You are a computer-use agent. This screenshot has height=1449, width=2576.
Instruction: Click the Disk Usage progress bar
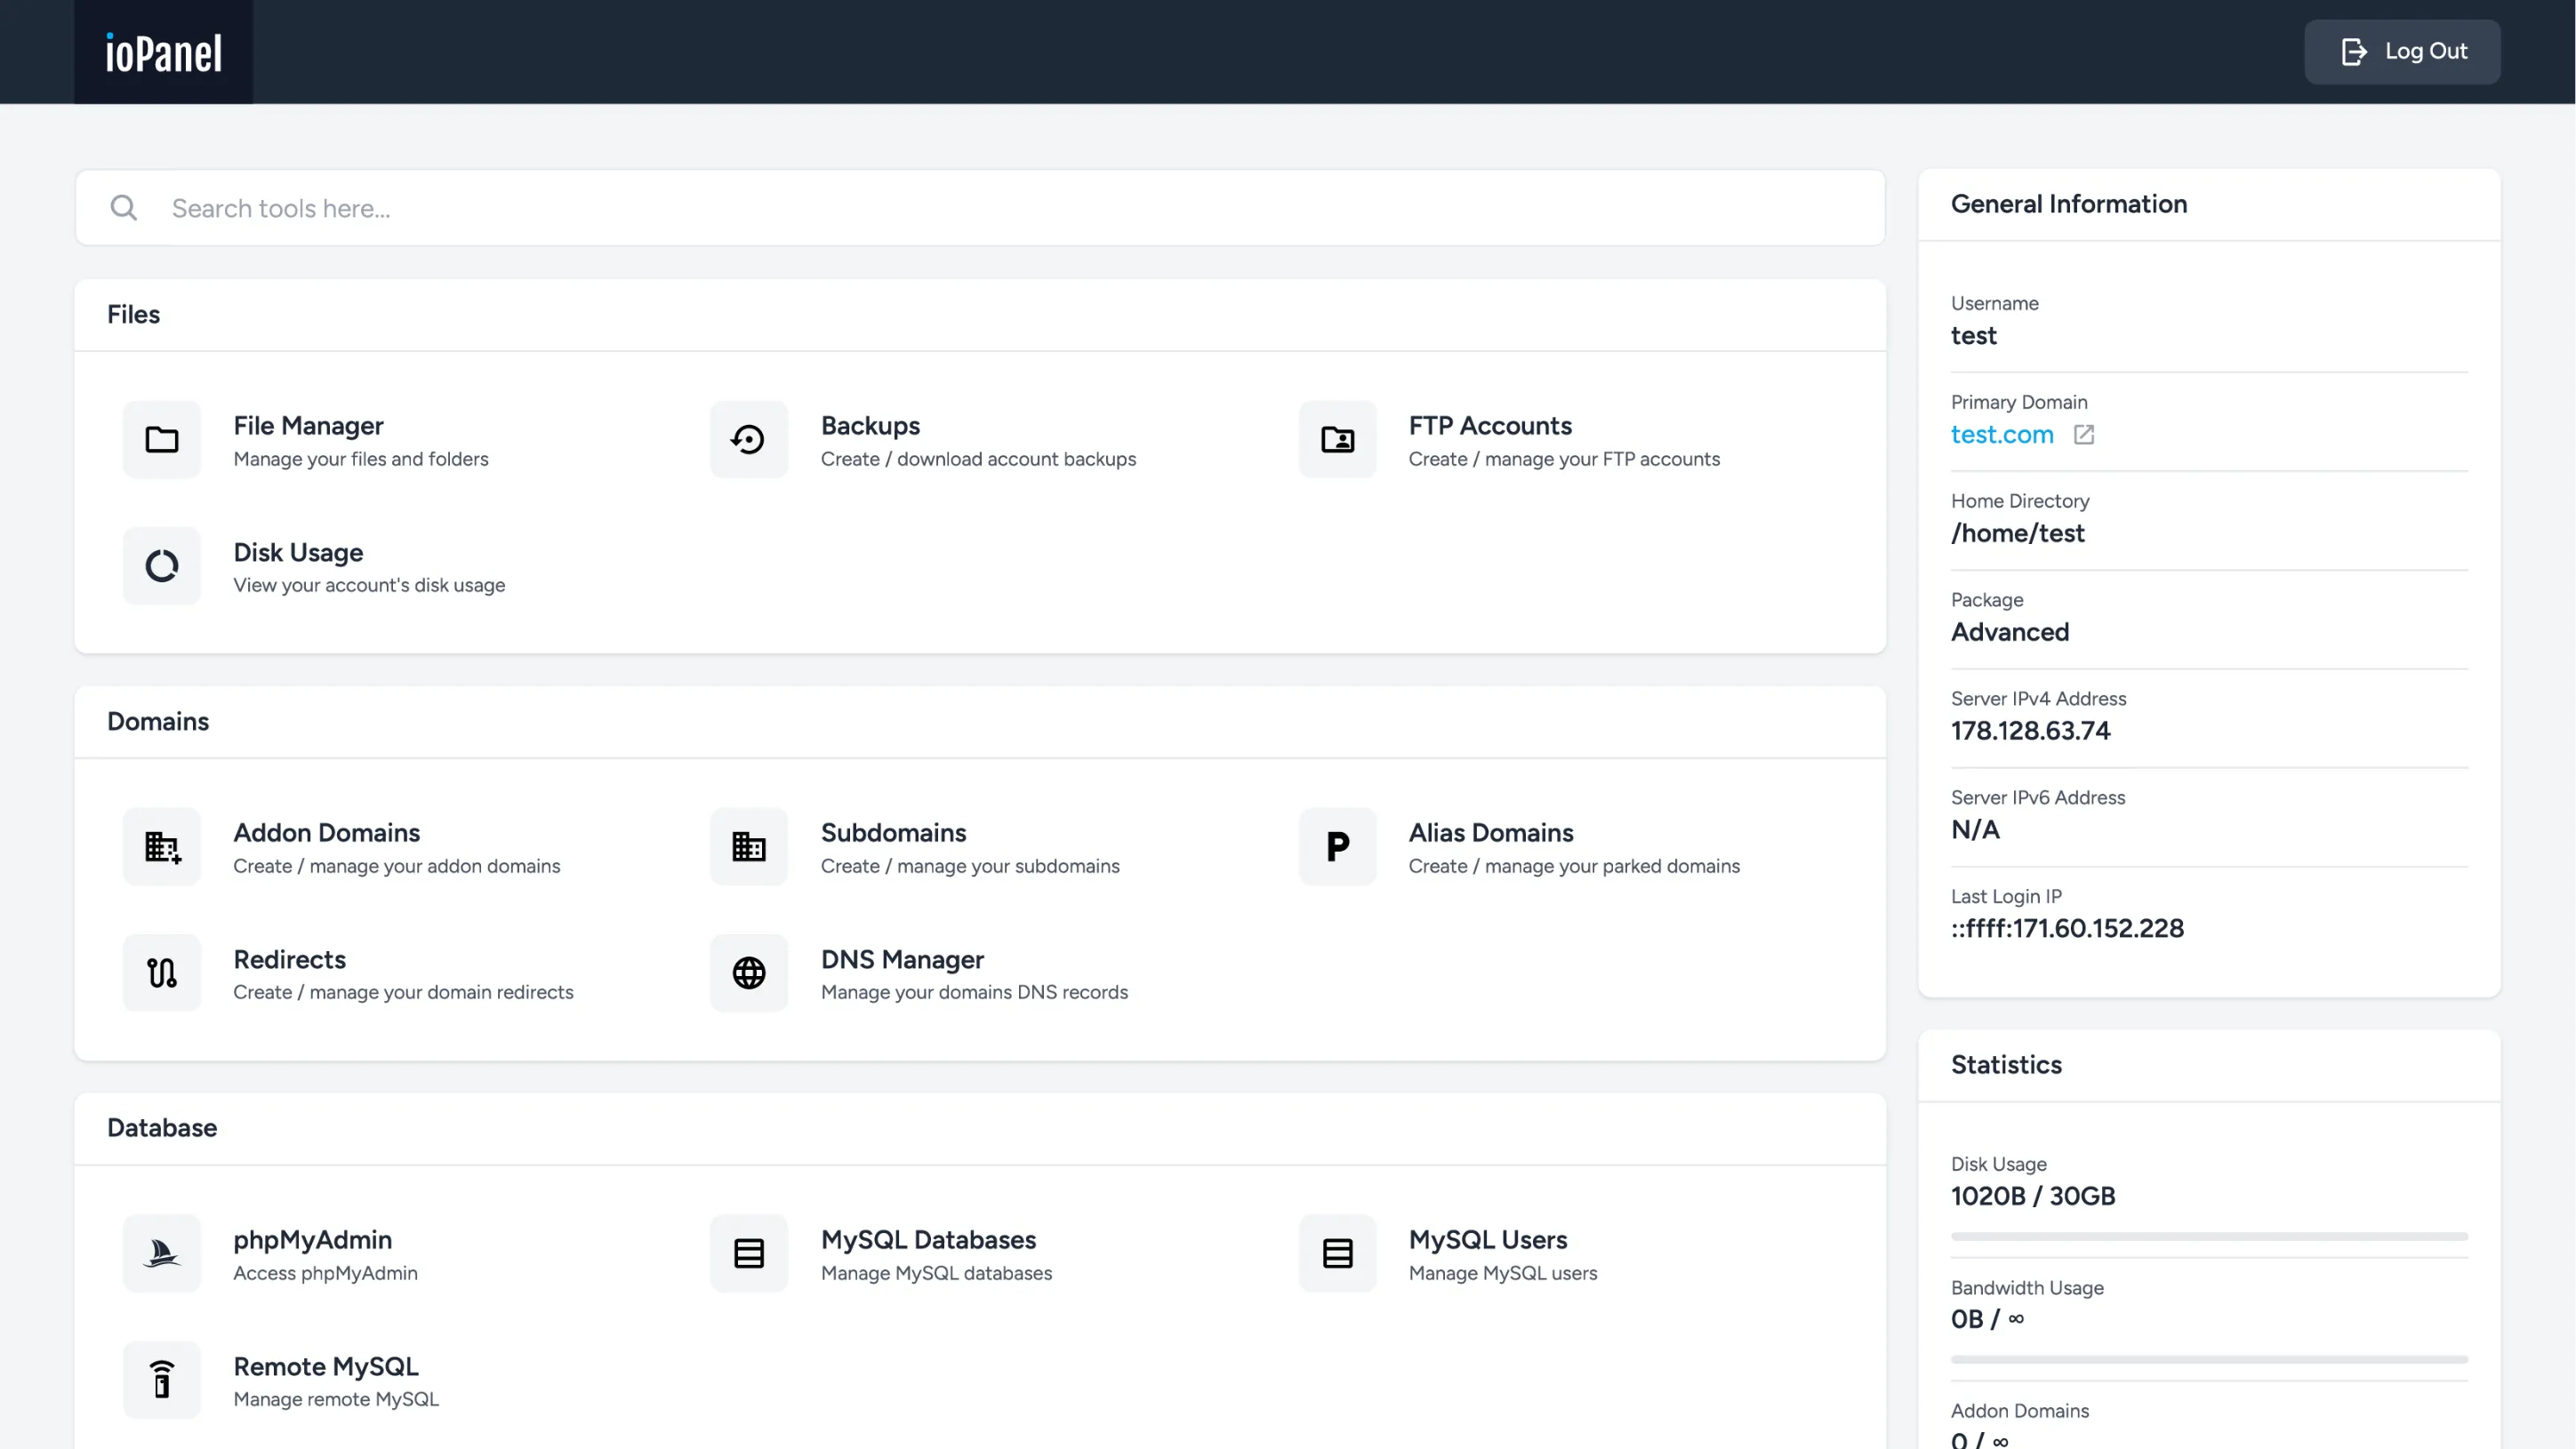pos(2208,1237)
